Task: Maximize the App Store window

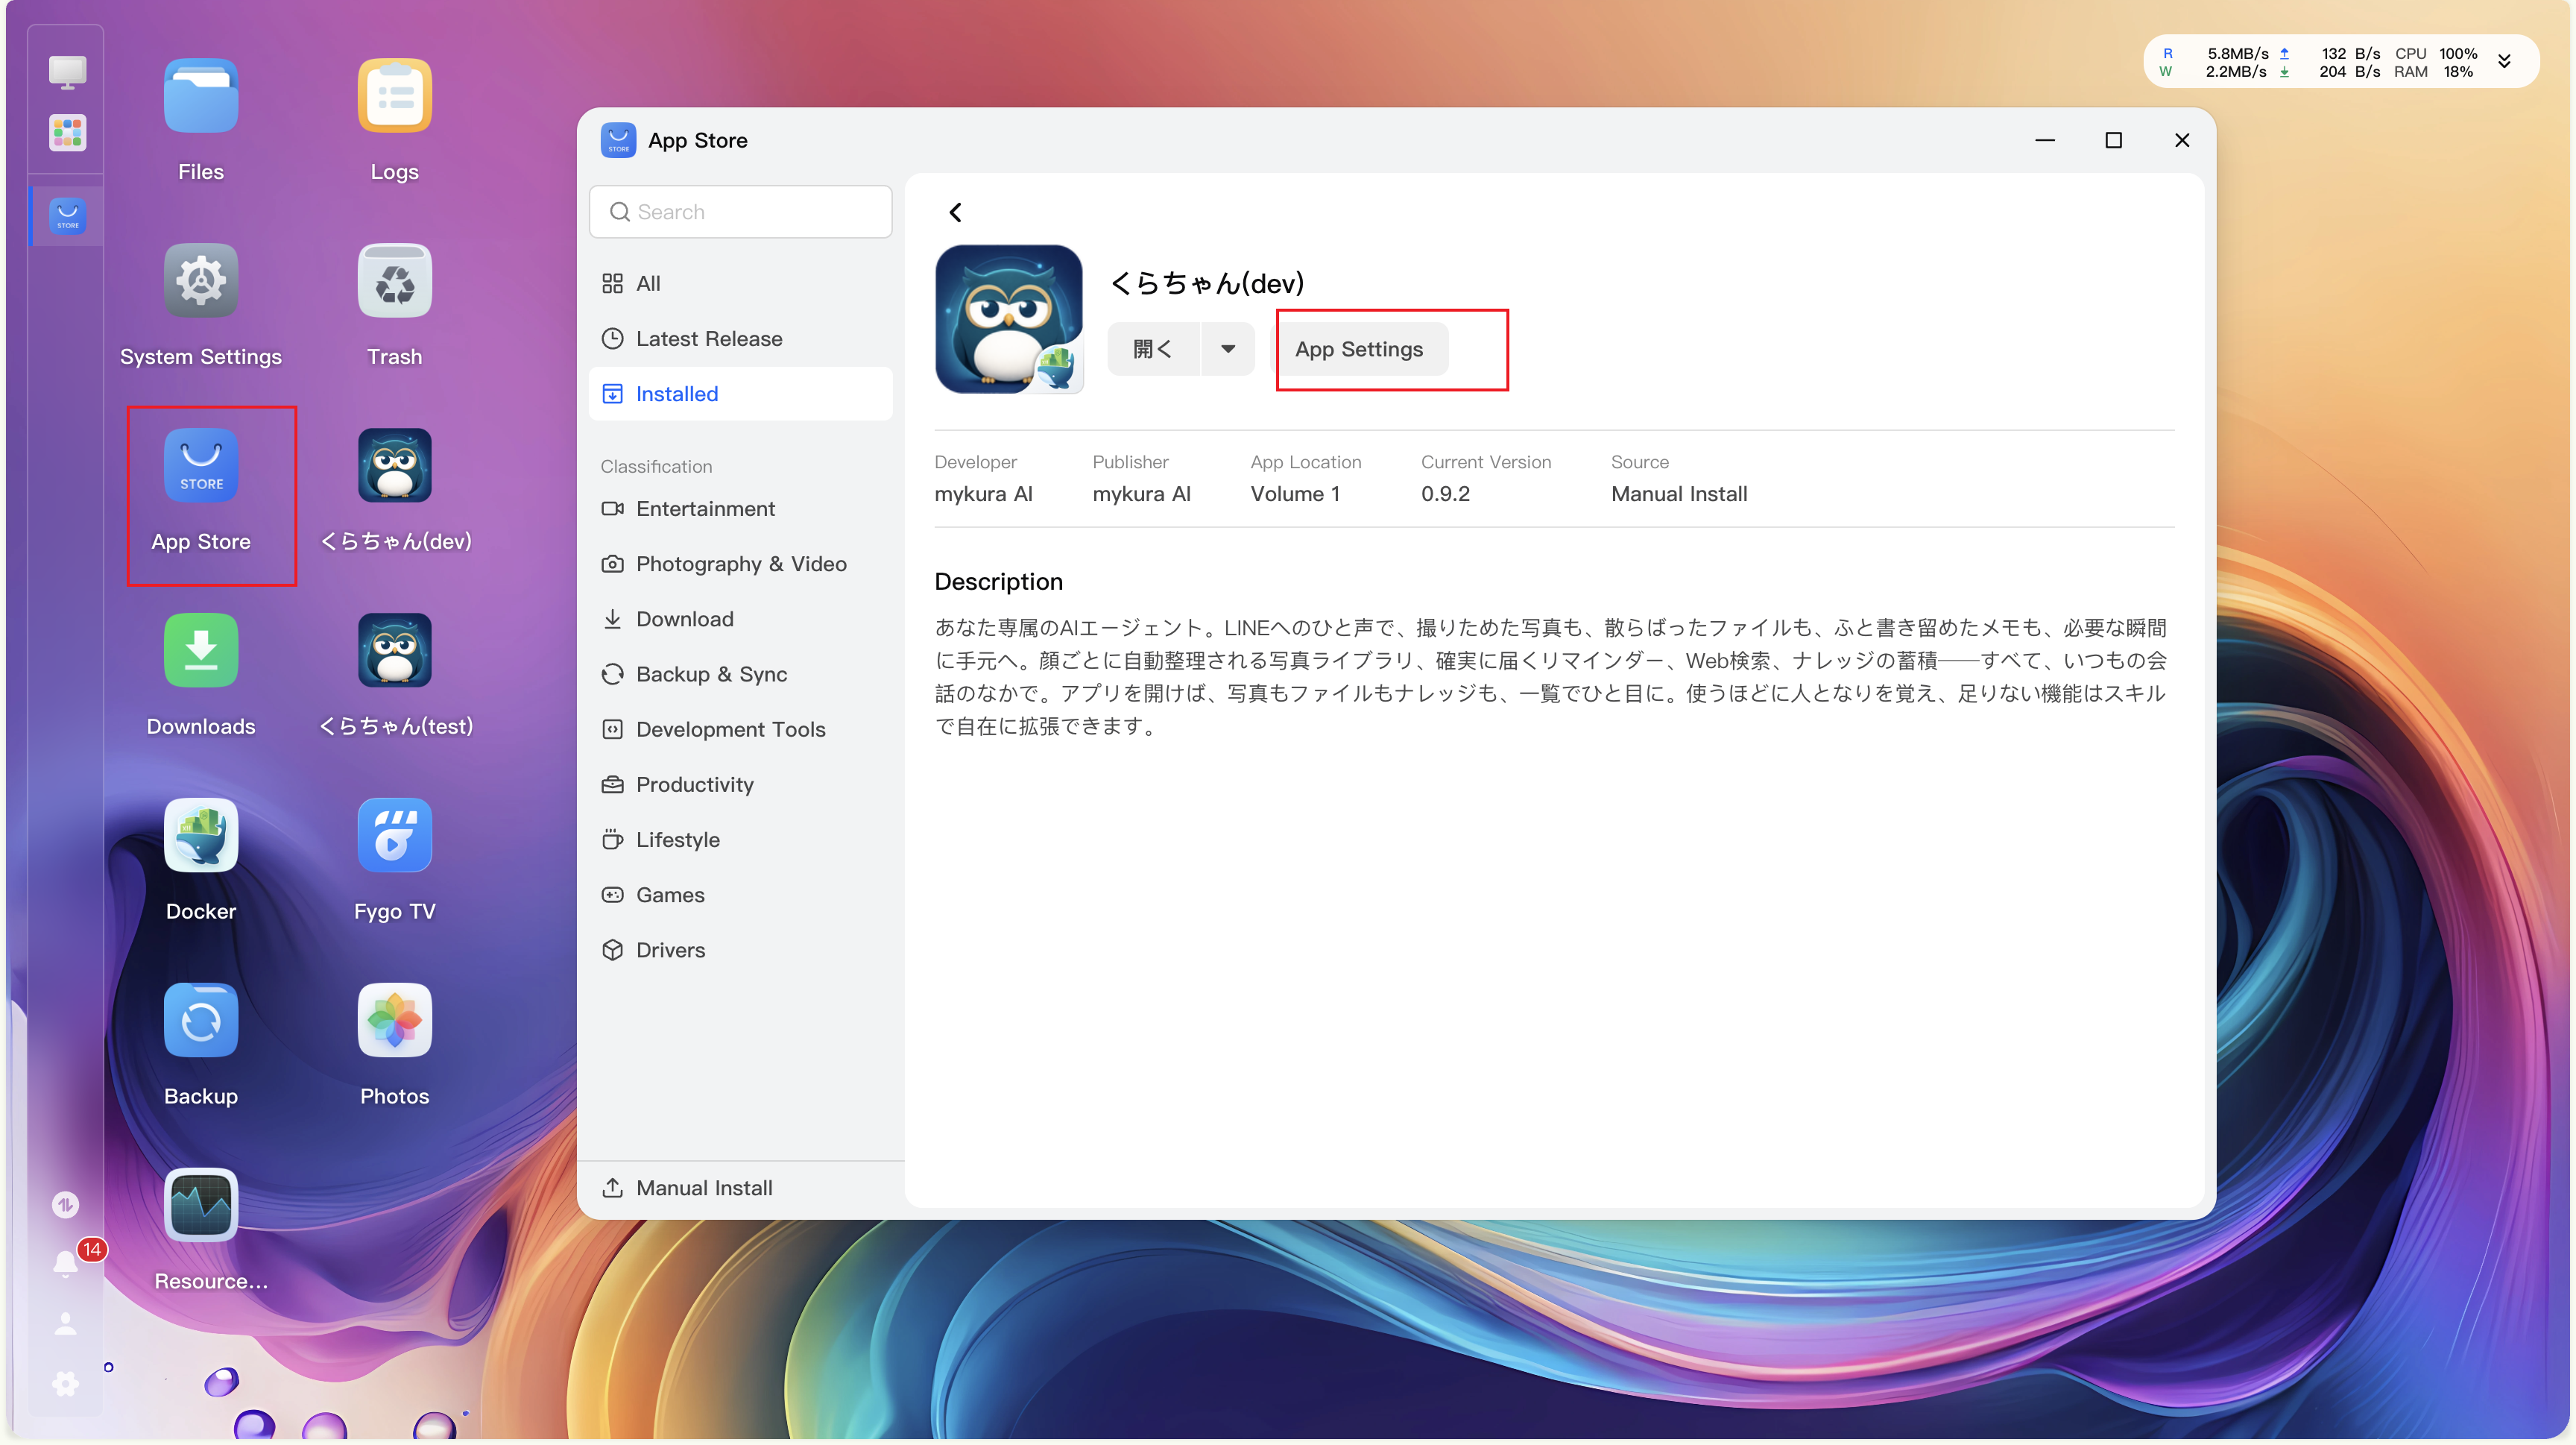Action: coord(2113,140)
